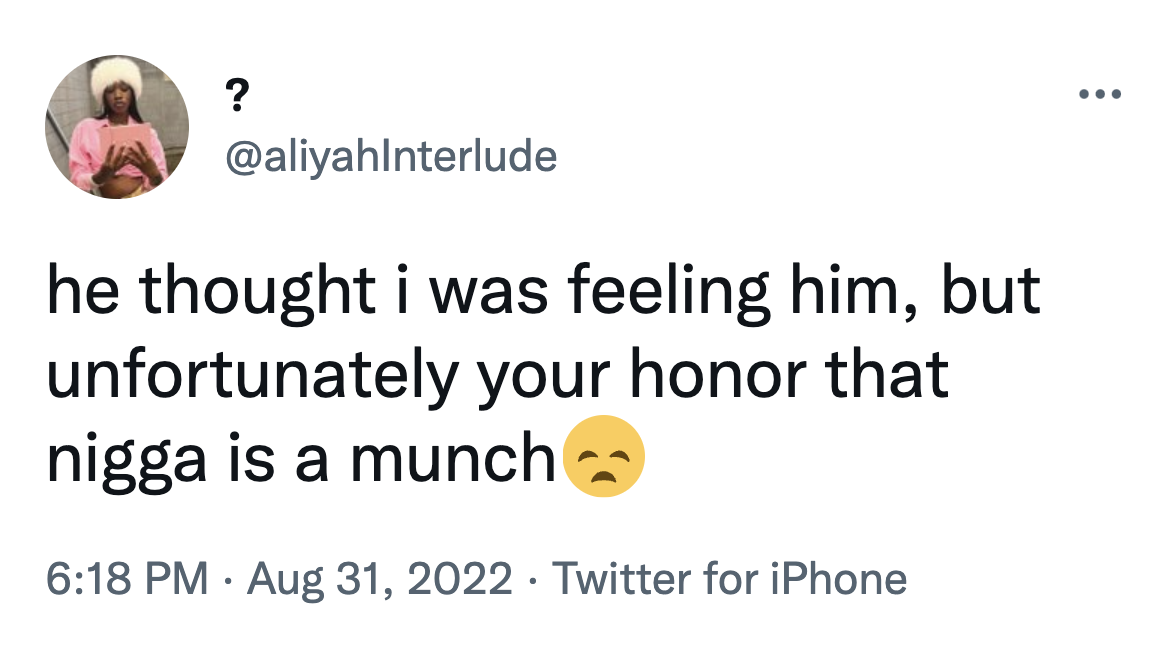Click the year "2022" in the date
The image size is (1174, 646).
(464, 579)
